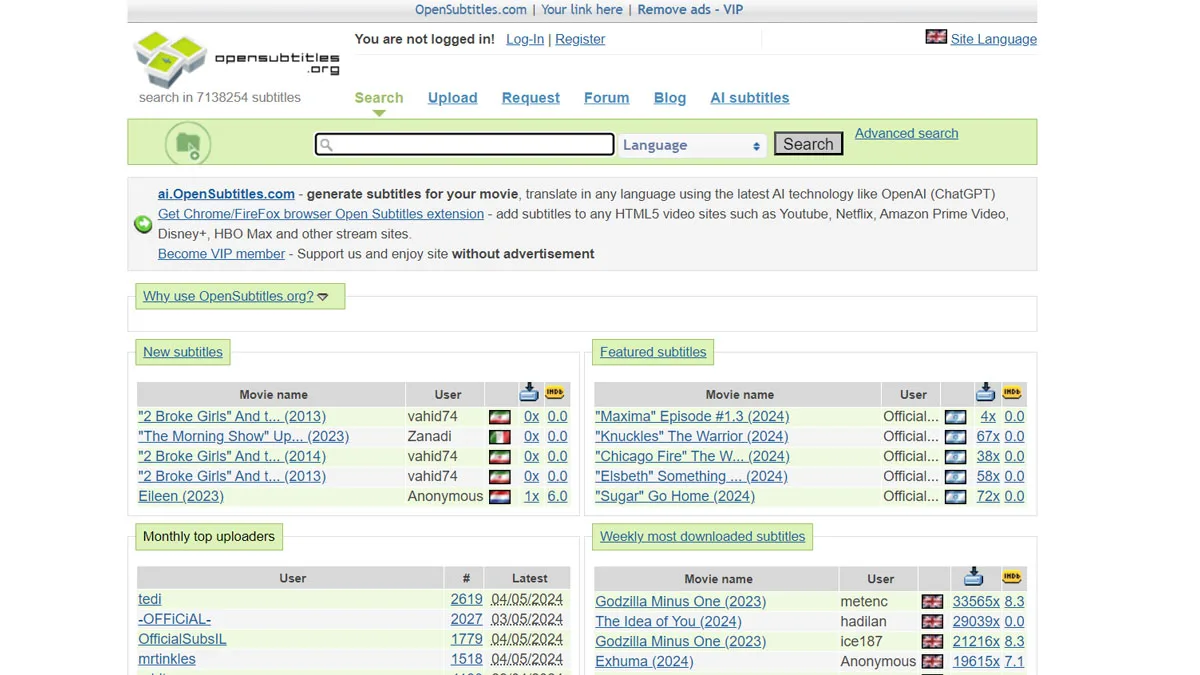
Task: Click the UK flag beside Site Language
Action: coord(936,38)
